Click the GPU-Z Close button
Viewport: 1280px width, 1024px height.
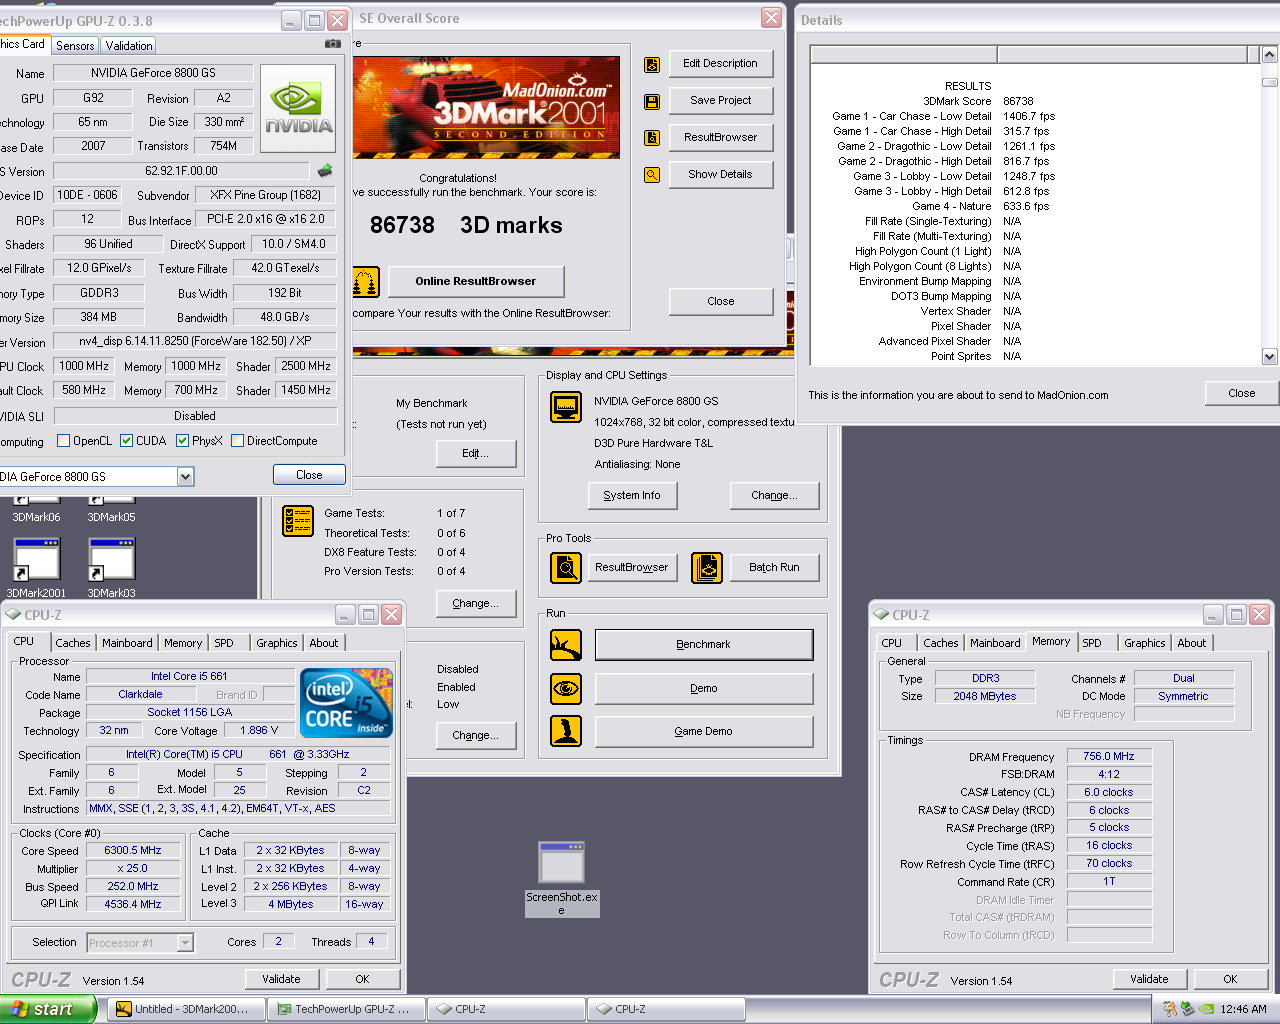309,475
